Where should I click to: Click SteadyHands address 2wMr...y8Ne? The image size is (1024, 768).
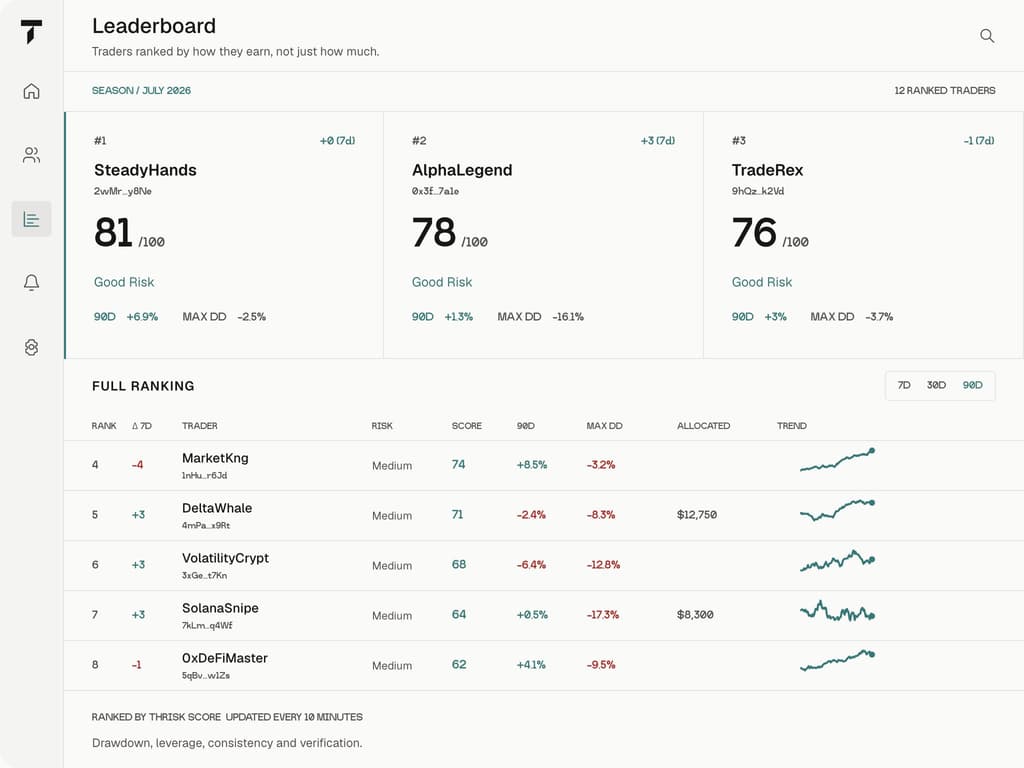pyautogui.click(x=123, y=191)
